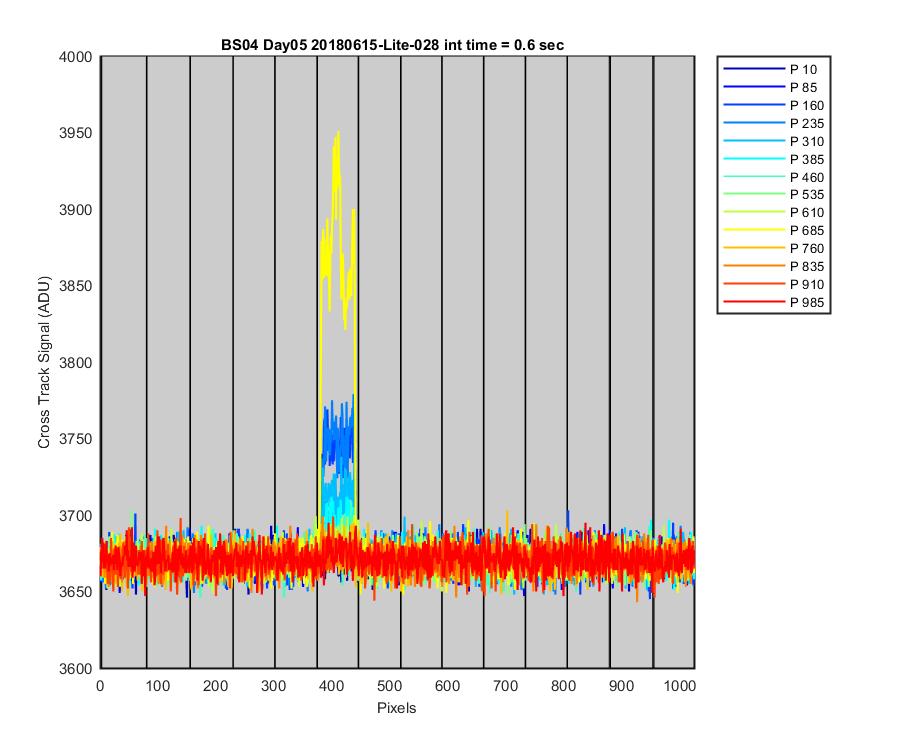The height and width of the screenshot is (750, 900).
Task: Click the y-axis tick 3850
Action: (x=75, y=286)
